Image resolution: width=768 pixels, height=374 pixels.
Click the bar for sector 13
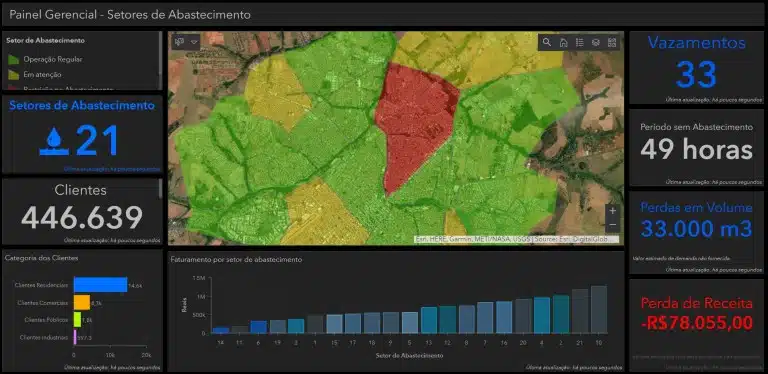429,320
